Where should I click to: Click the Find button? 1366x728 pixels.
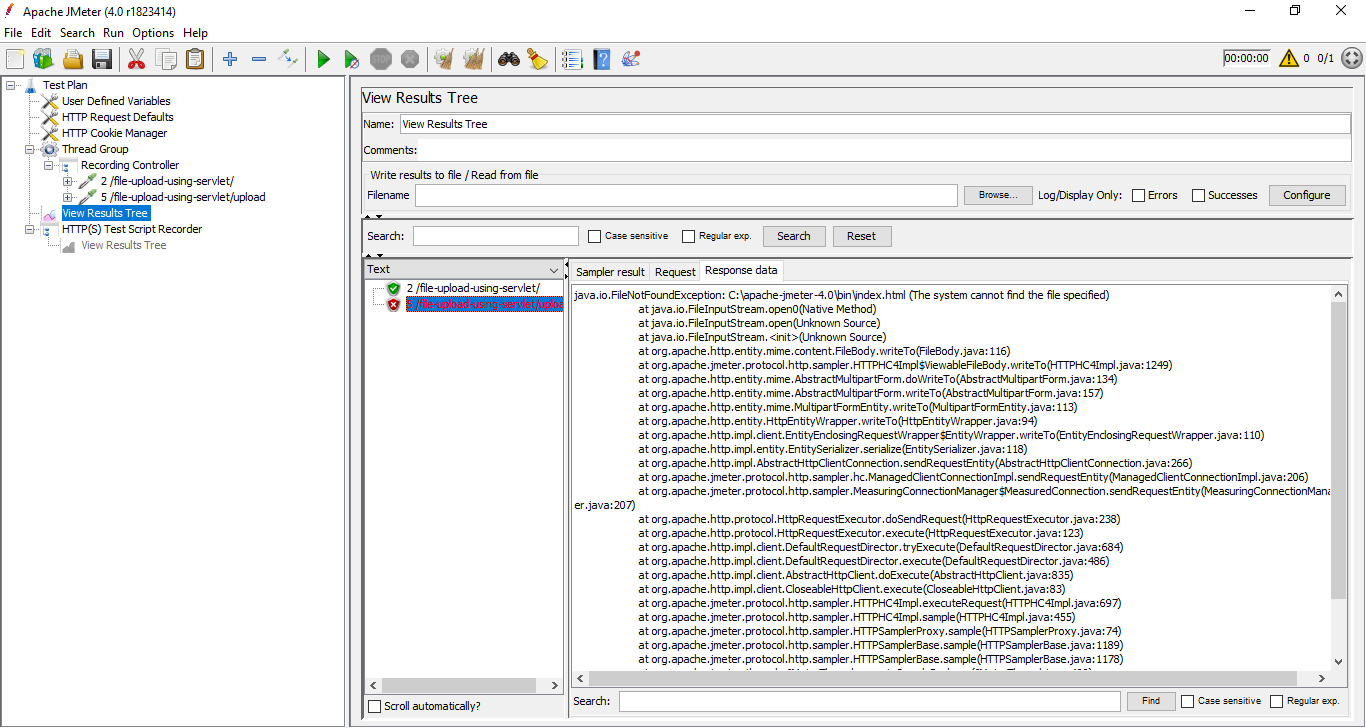pos(1151,701)
